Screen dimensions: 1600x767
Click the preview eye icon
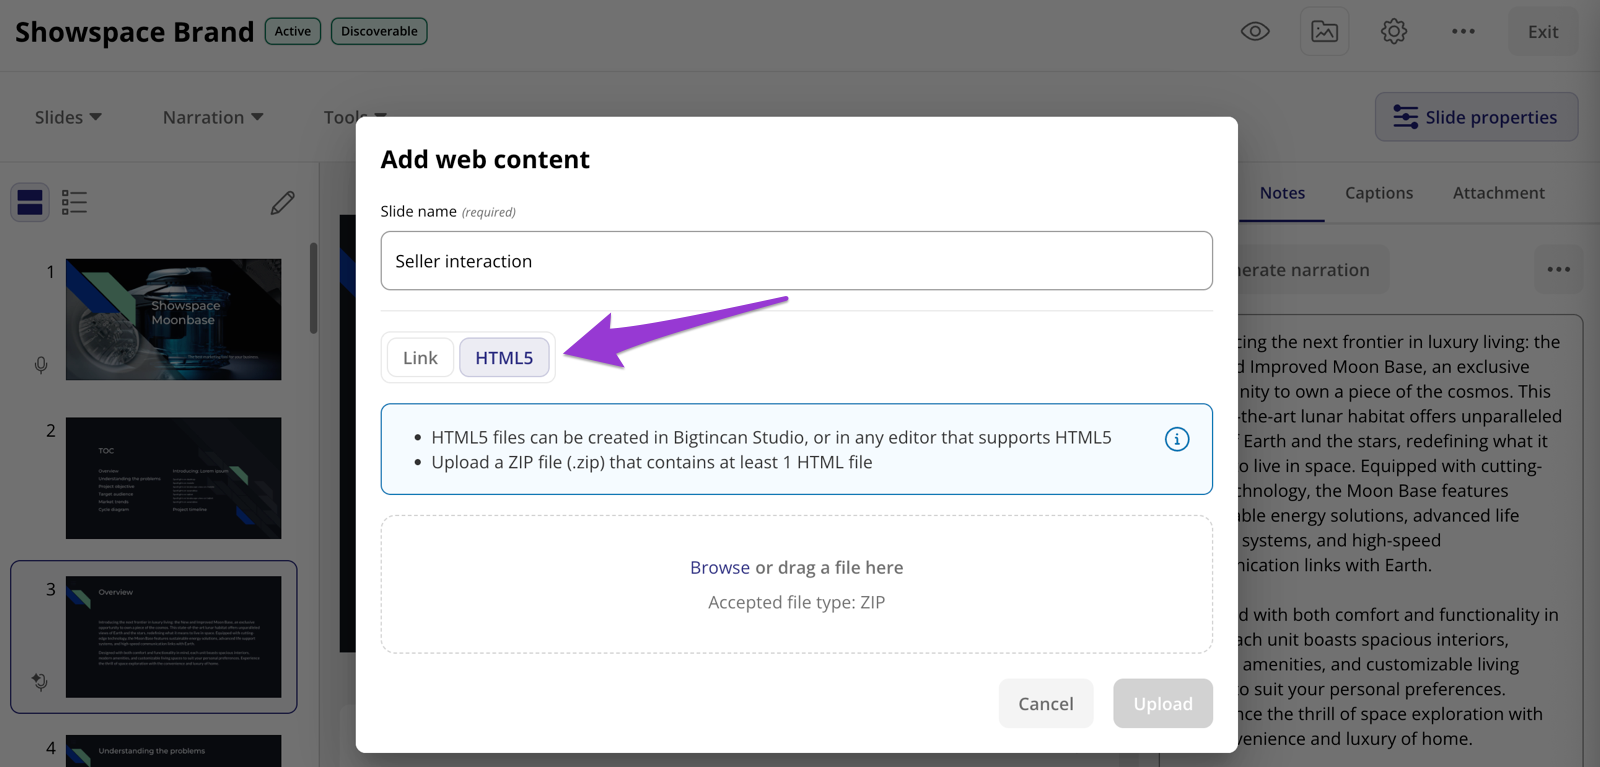tap(1255, 31)
